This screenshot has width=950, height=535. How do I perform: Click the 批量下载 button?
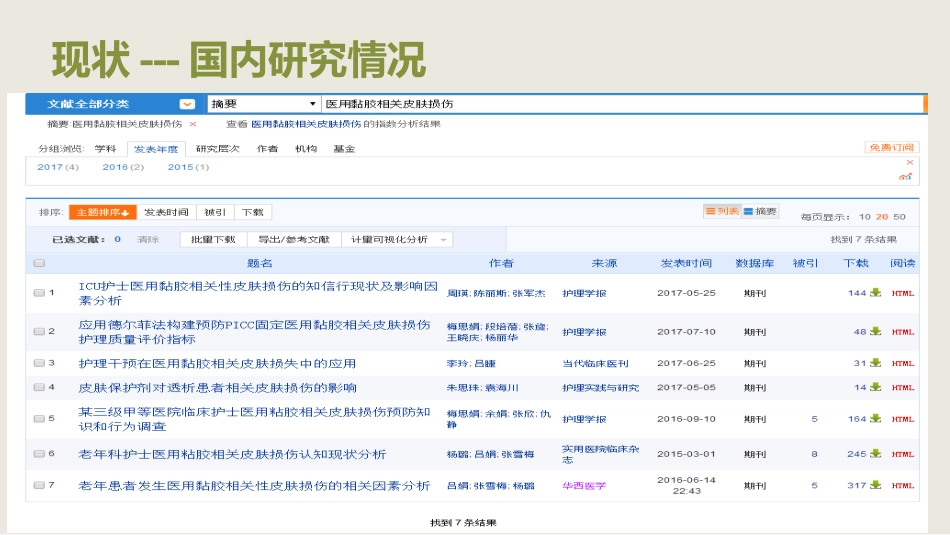(213, 239)
